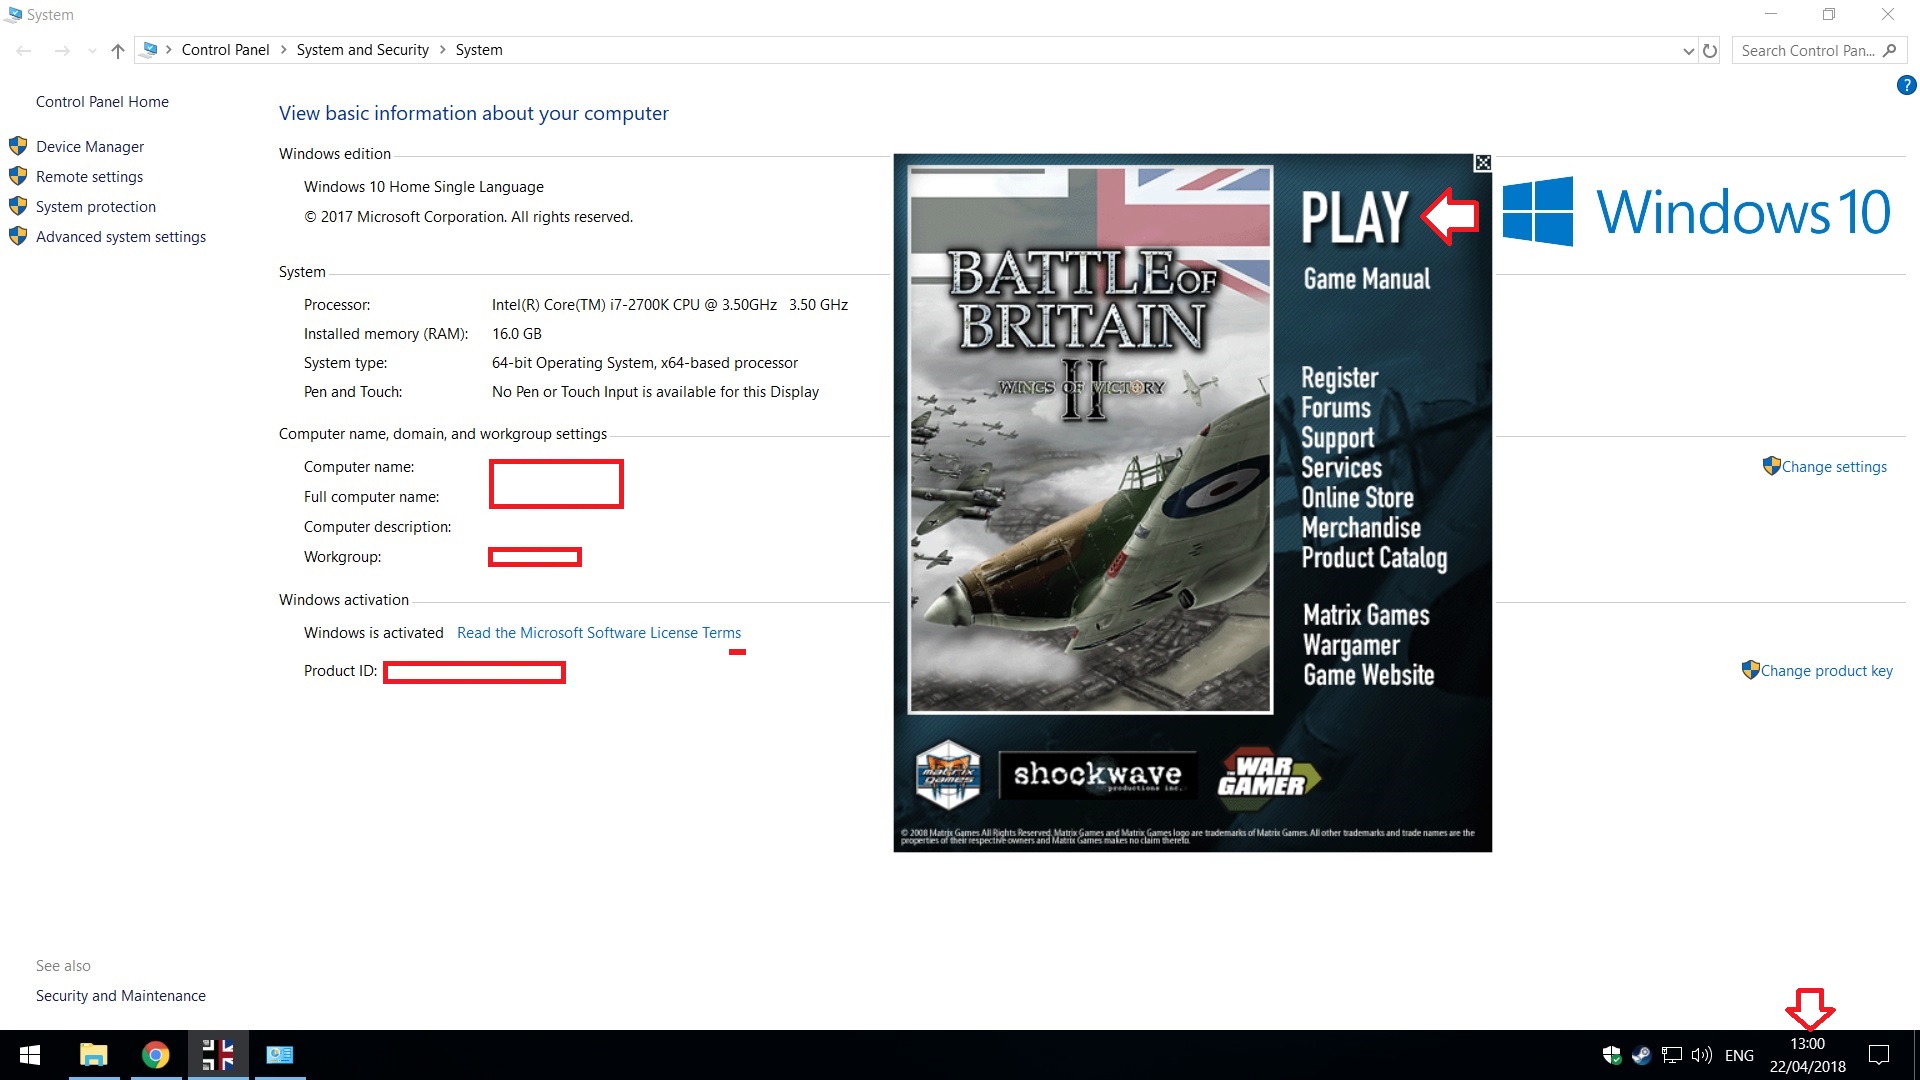Open Device Manager link
1920x1080 pixels.
[x=90, y=147]
